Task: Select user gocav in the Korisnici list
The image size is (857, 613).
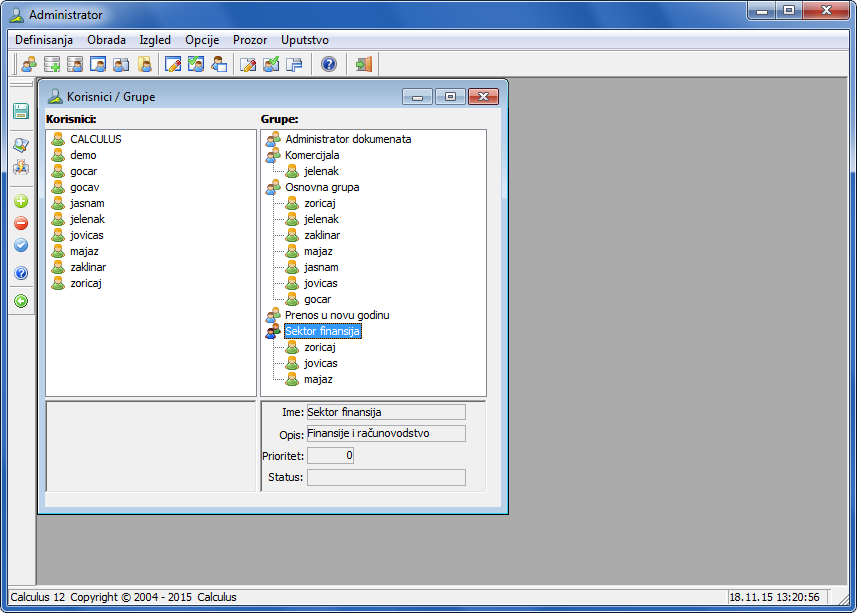Action: (x=85, y=187)
